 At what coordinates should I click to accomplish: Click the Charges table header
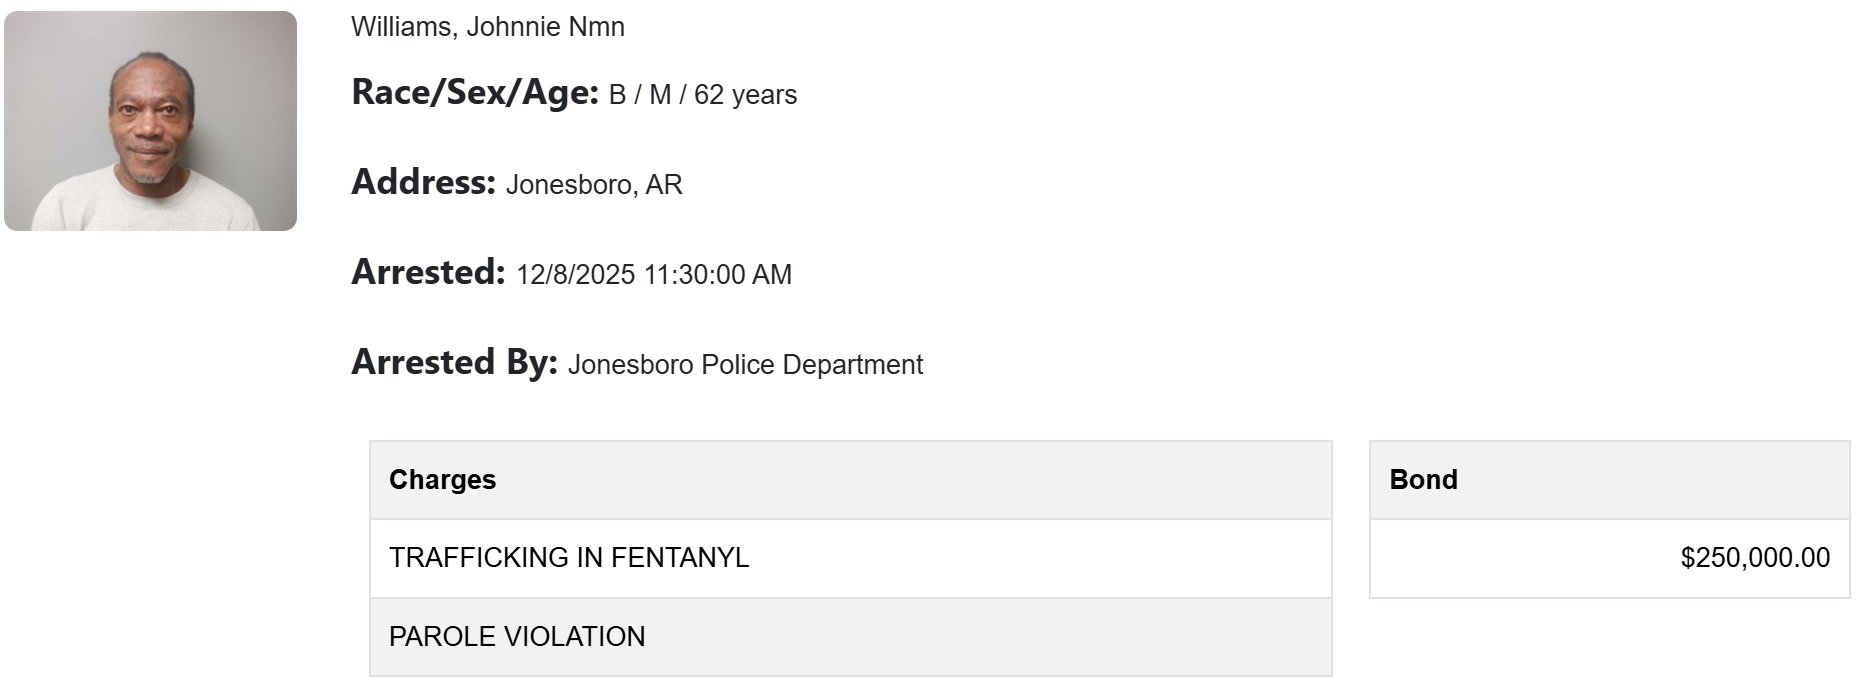442,480
